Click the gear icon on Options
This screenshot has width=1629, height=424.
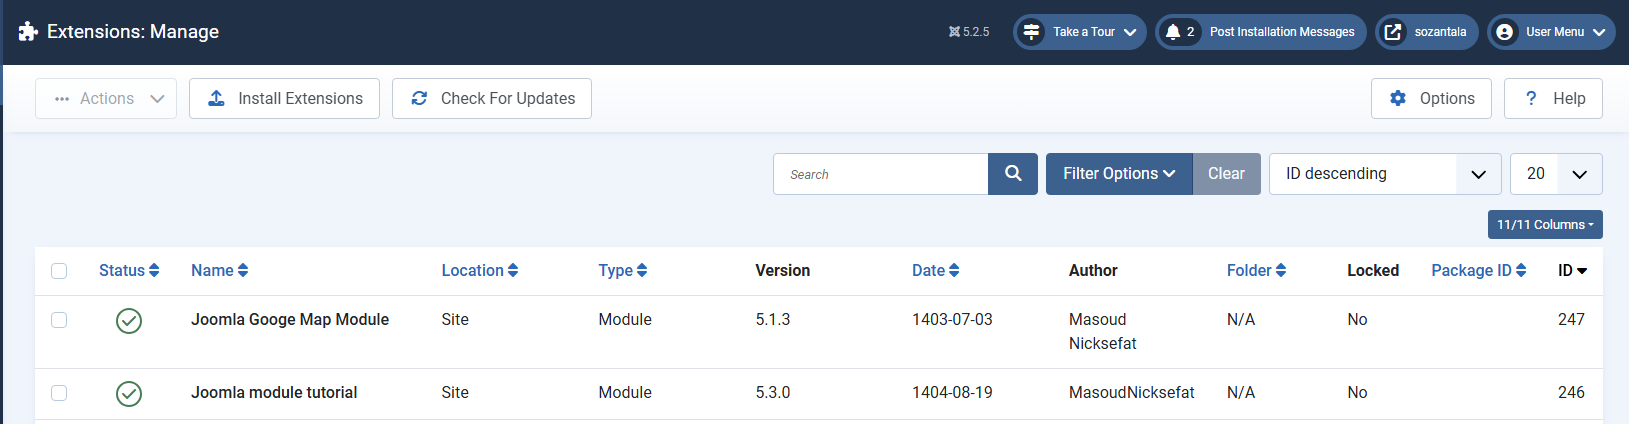1398,98
